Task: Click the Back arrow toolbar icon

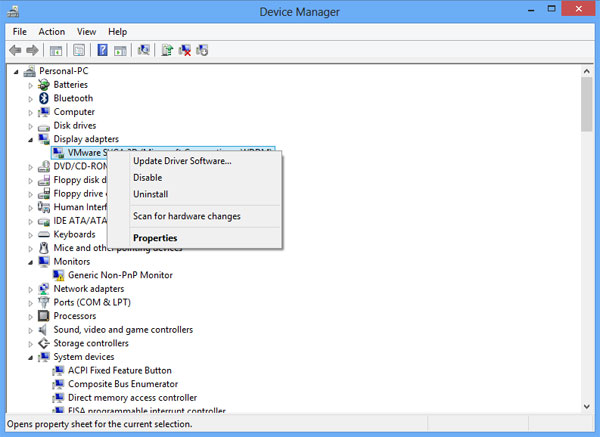Action: (15, 50)
